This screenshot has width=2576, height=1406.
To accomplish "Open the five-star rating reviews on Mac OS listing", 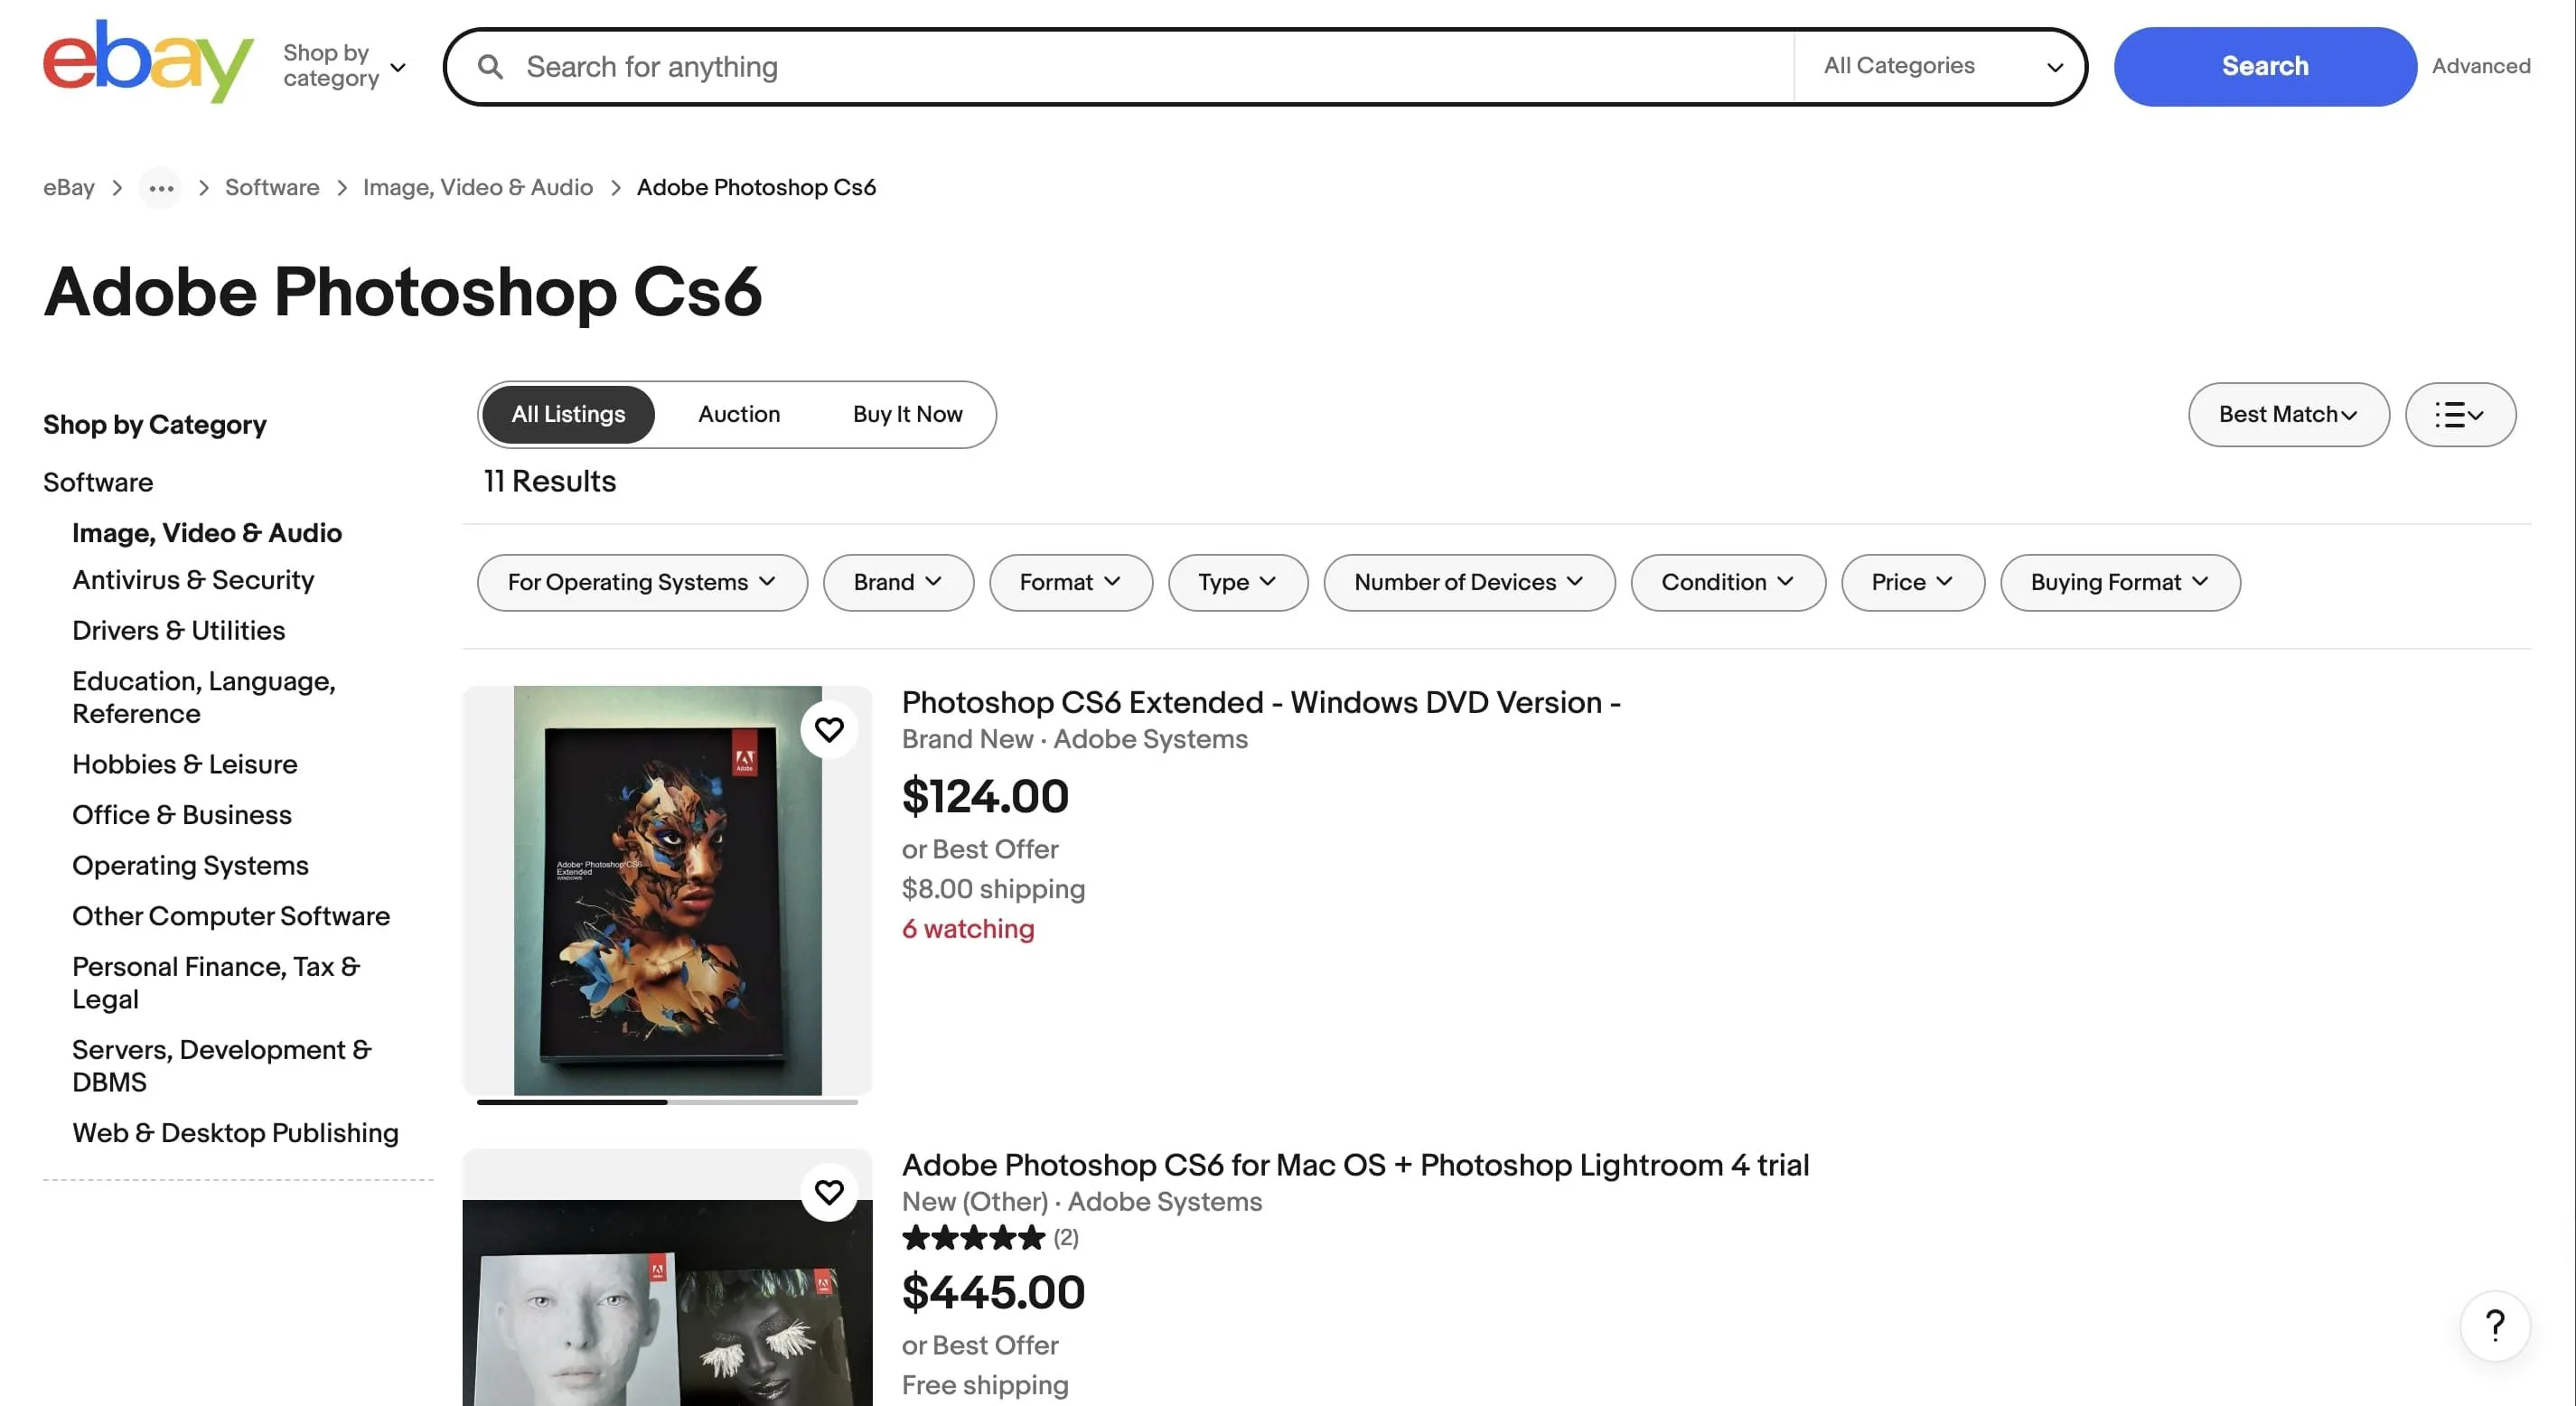I will pyautogui.click(x=973, y=1238).
